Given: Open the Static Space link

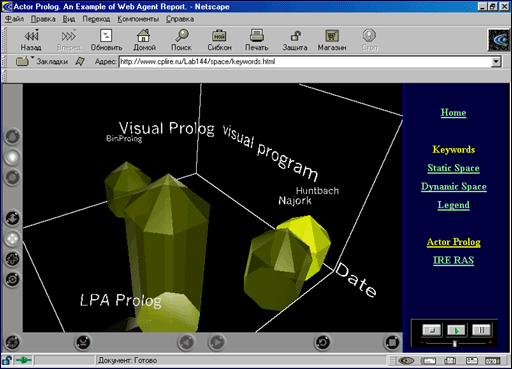Looking at the screenshot, I should point(453,168).
